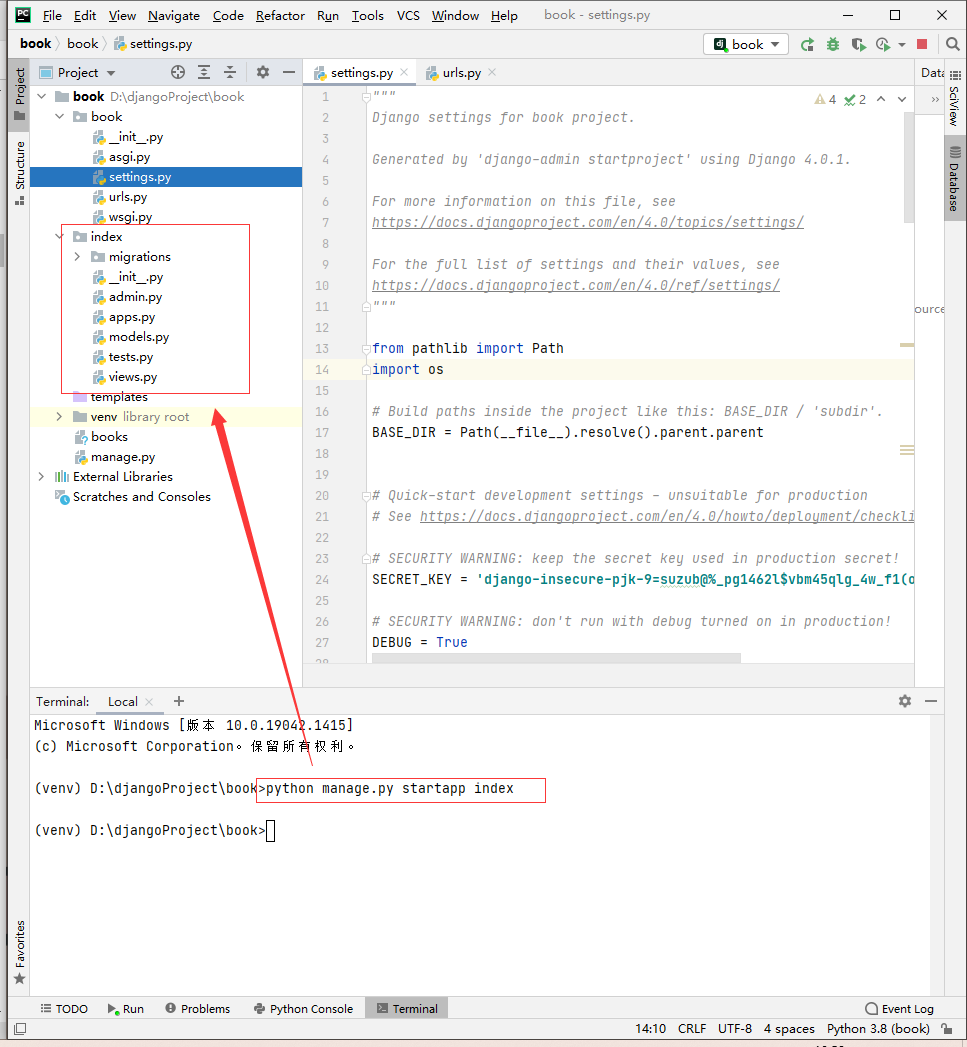Image resolution: width=967 pixels, height=1047 pixels.
Task: Click Expand All icon in Project panel
Action: pyautogui.click(x=204, y=72)
